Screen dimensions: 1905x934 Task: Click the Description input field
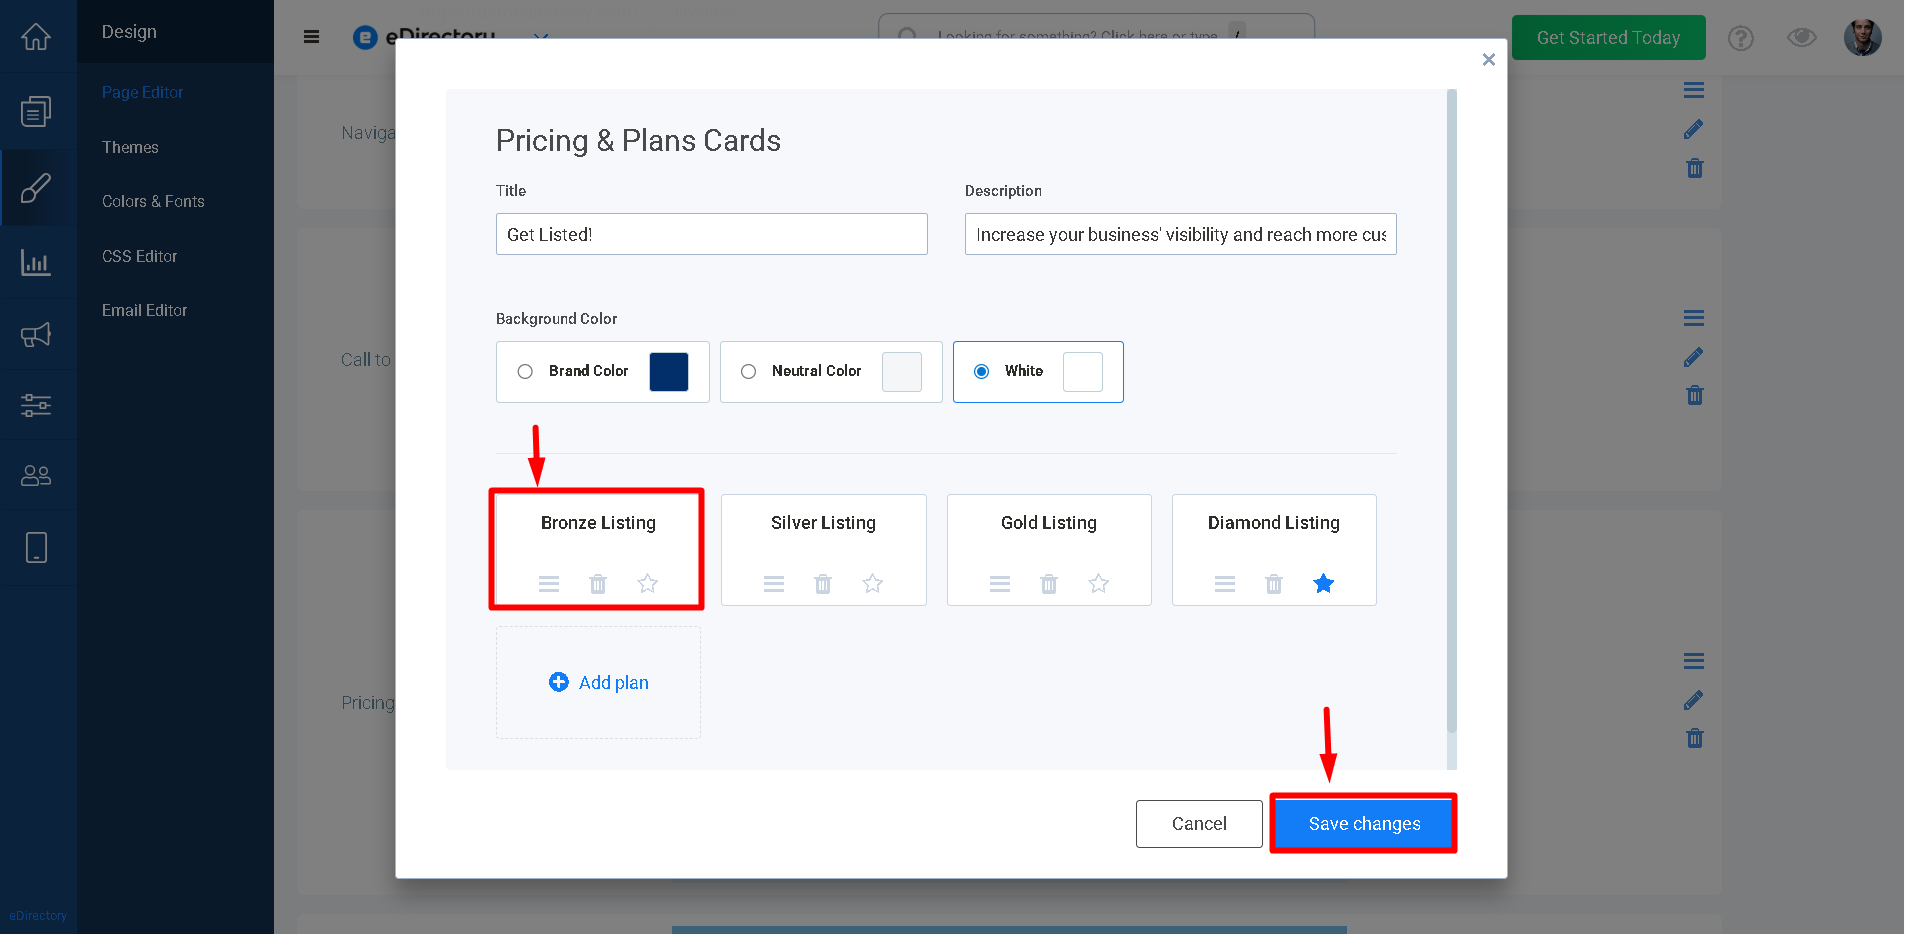point(1181,234)
